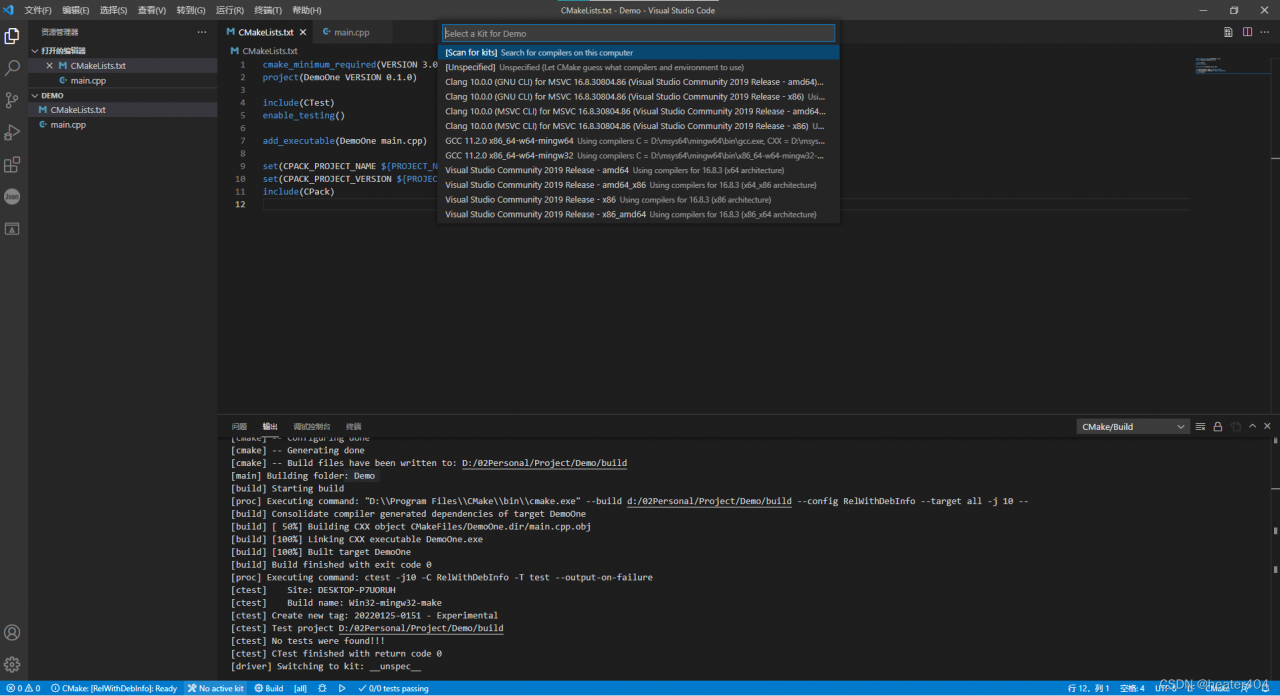Open main.cpp from the open editors list

coord(122,80)
